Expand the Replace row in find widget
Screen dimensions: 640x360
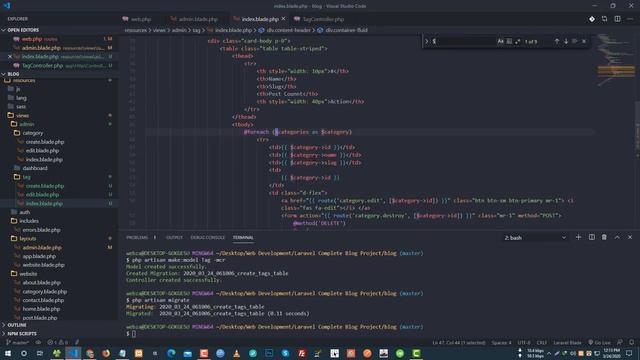tap(427, 41)
